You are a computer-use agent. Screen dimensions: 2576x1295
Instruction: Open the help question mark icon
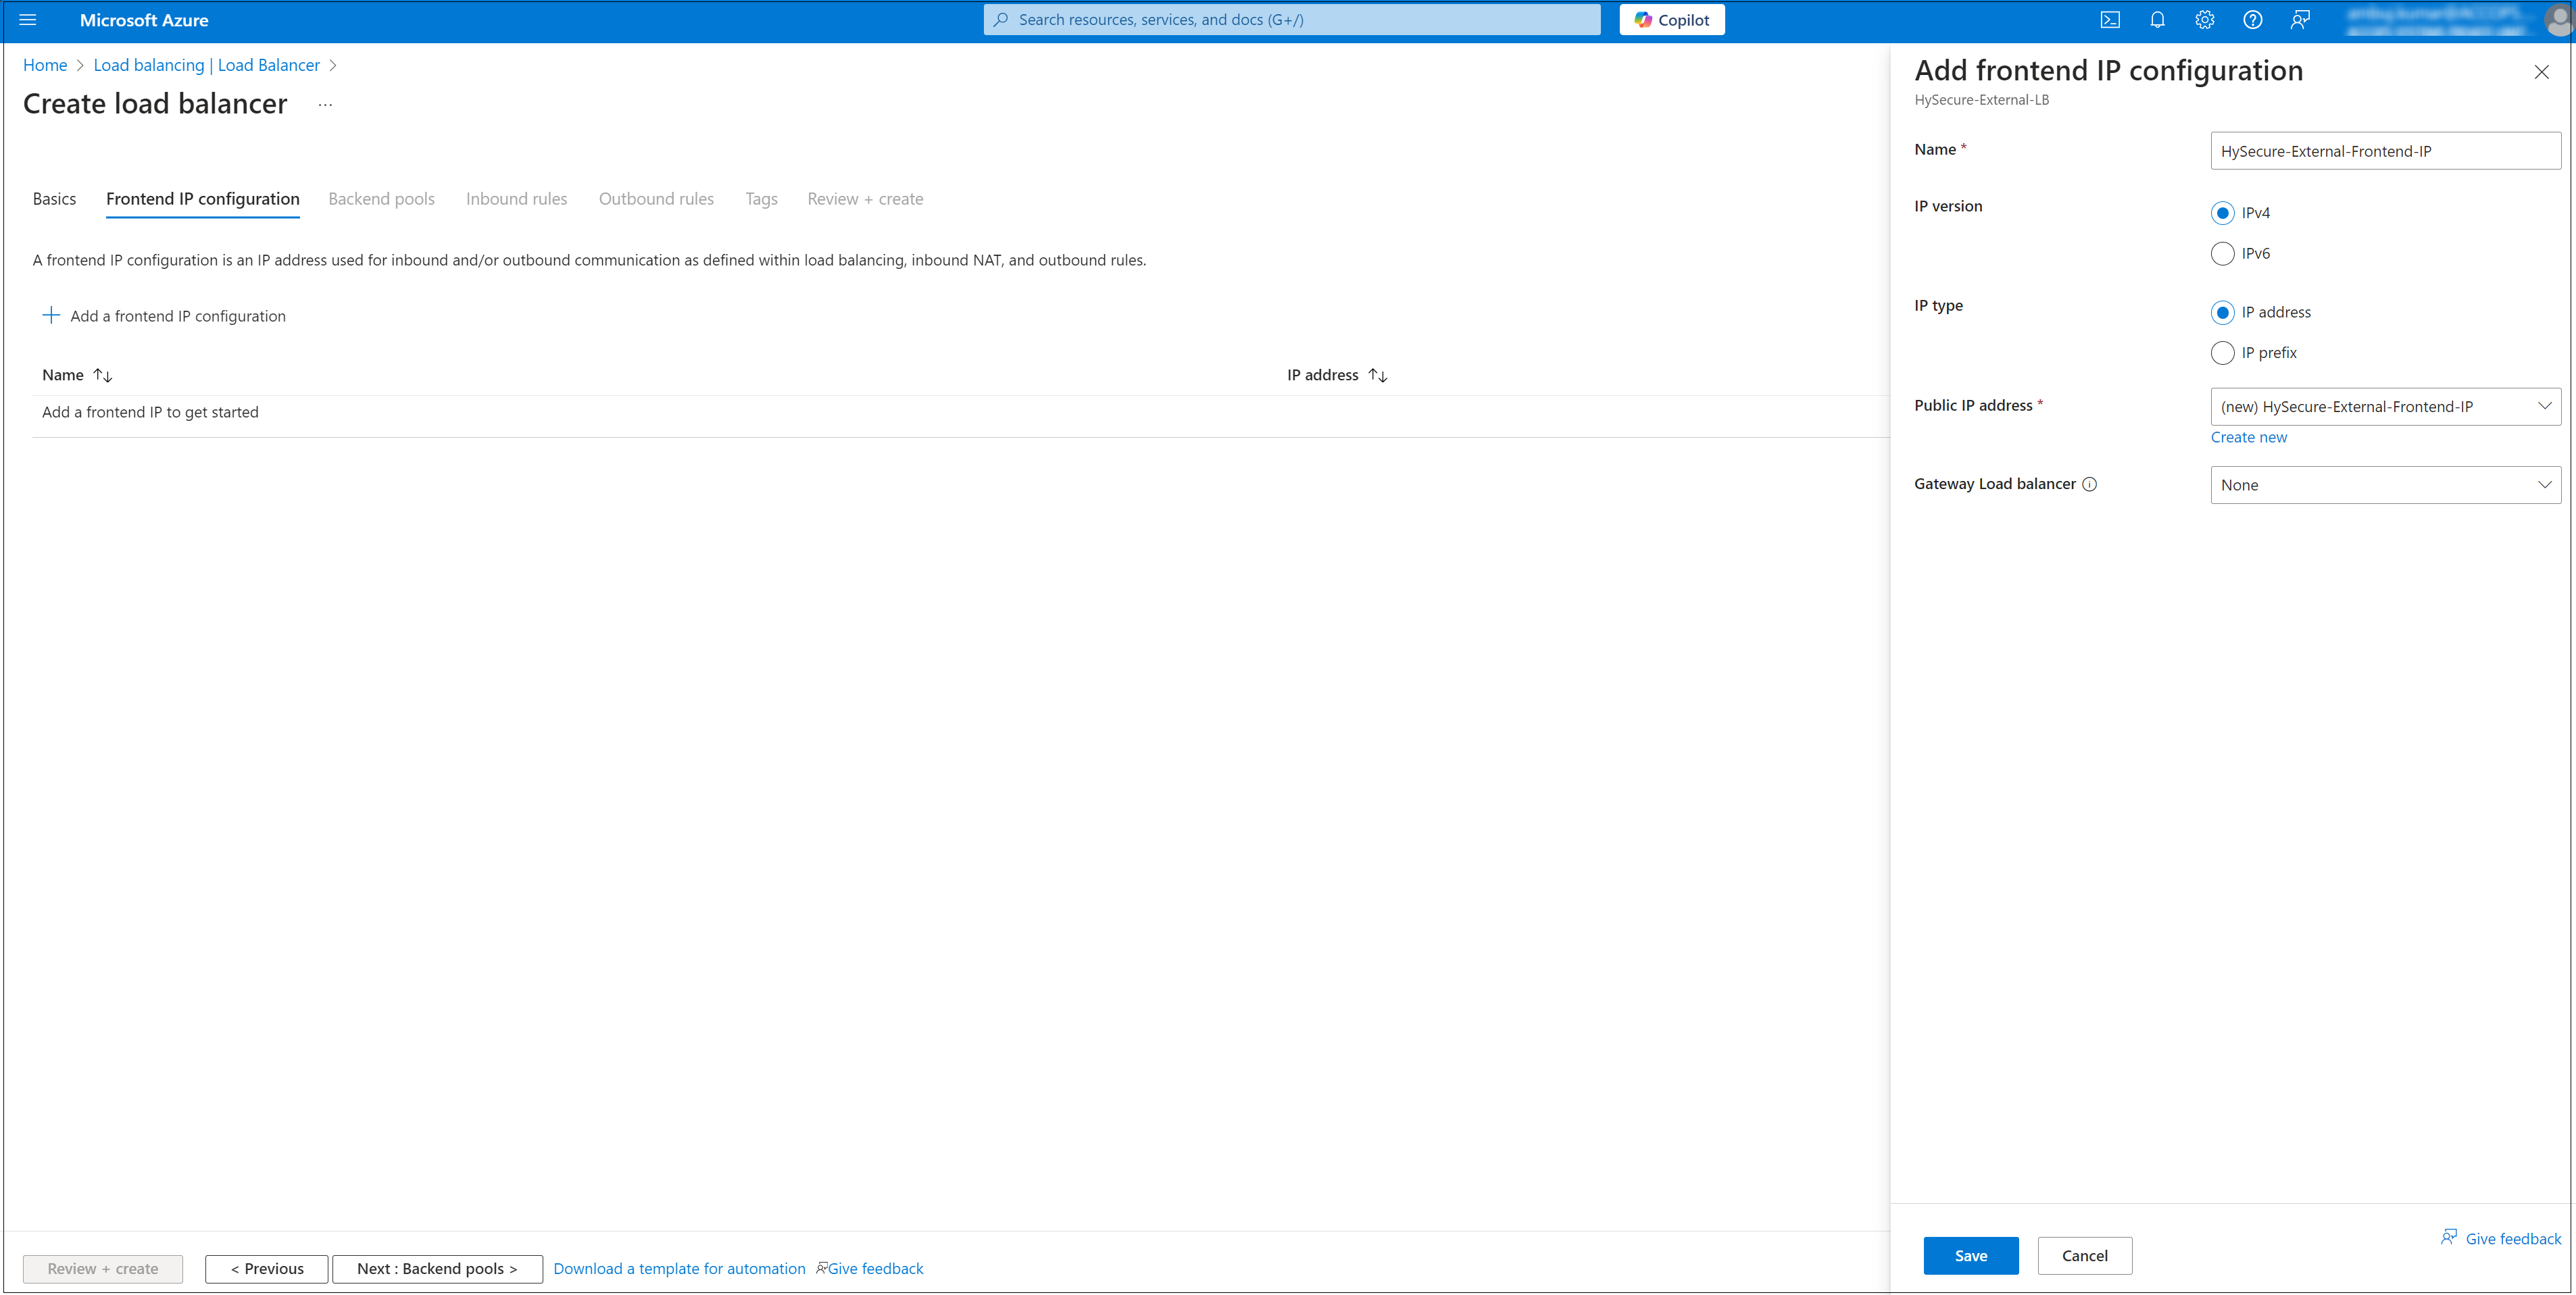[2252, 20]
